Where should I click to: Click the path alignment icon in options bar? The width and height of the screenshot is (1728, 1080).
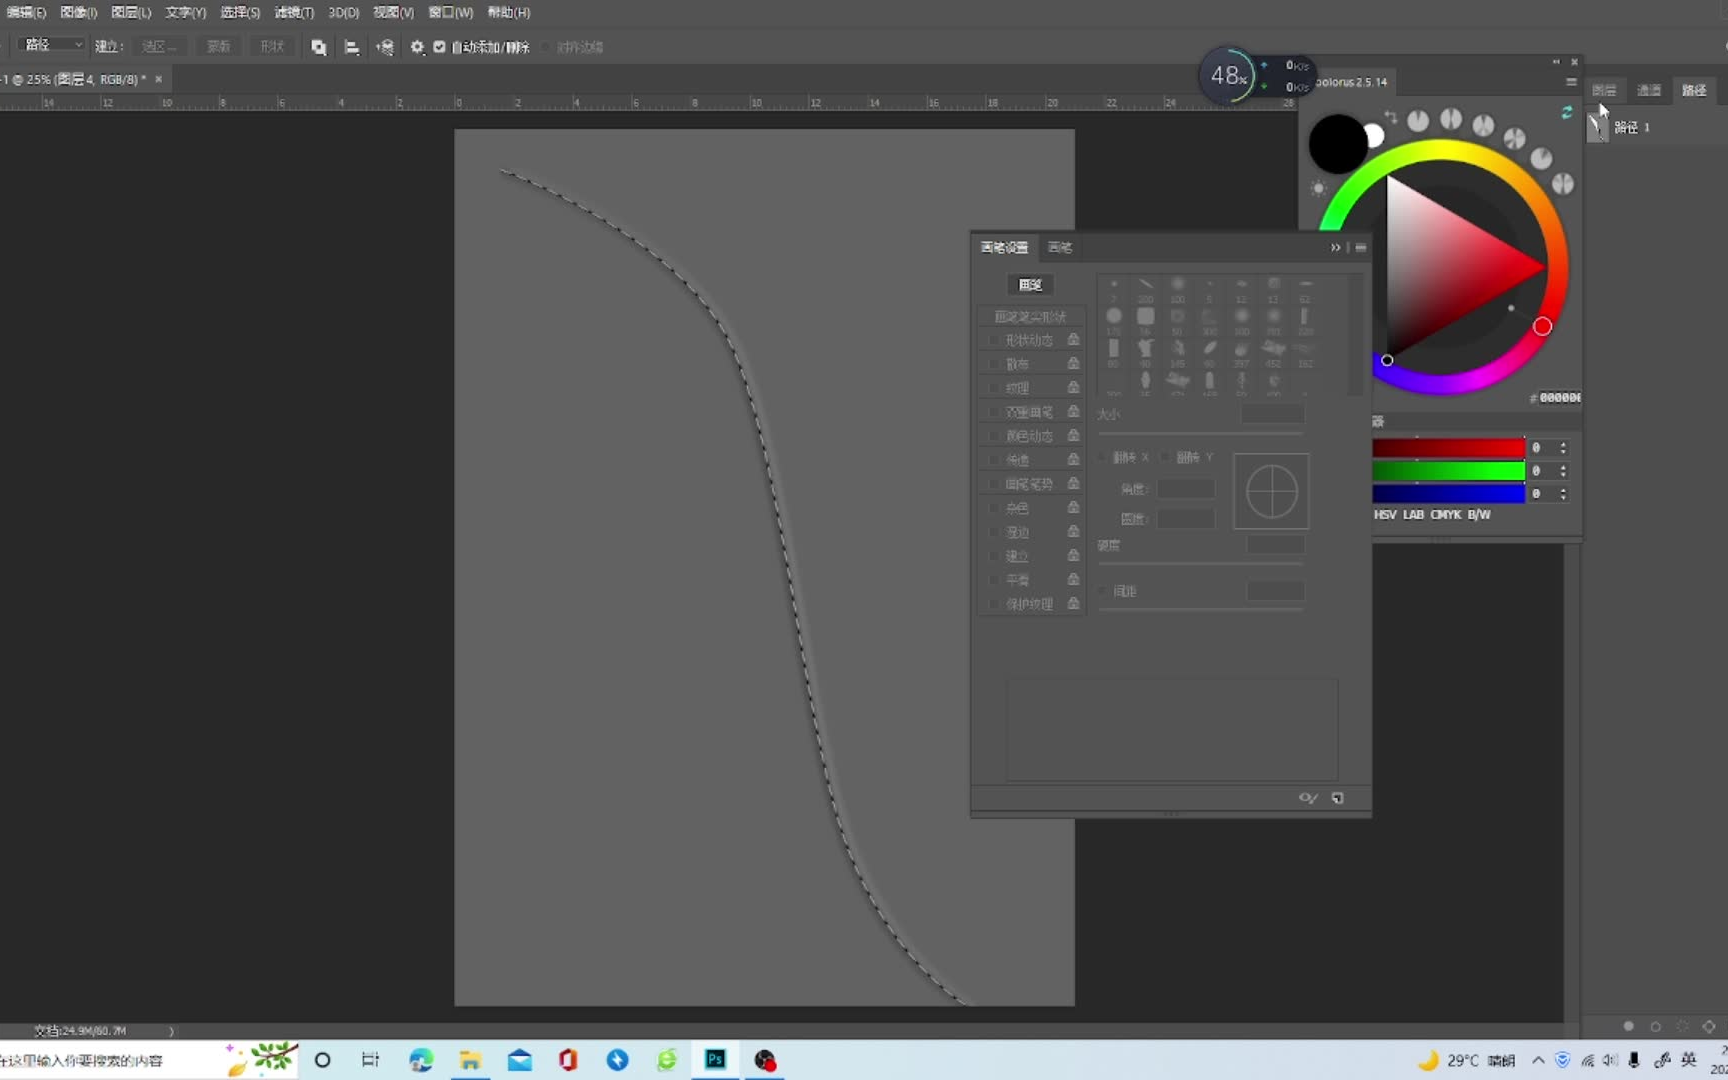[351, 47]
